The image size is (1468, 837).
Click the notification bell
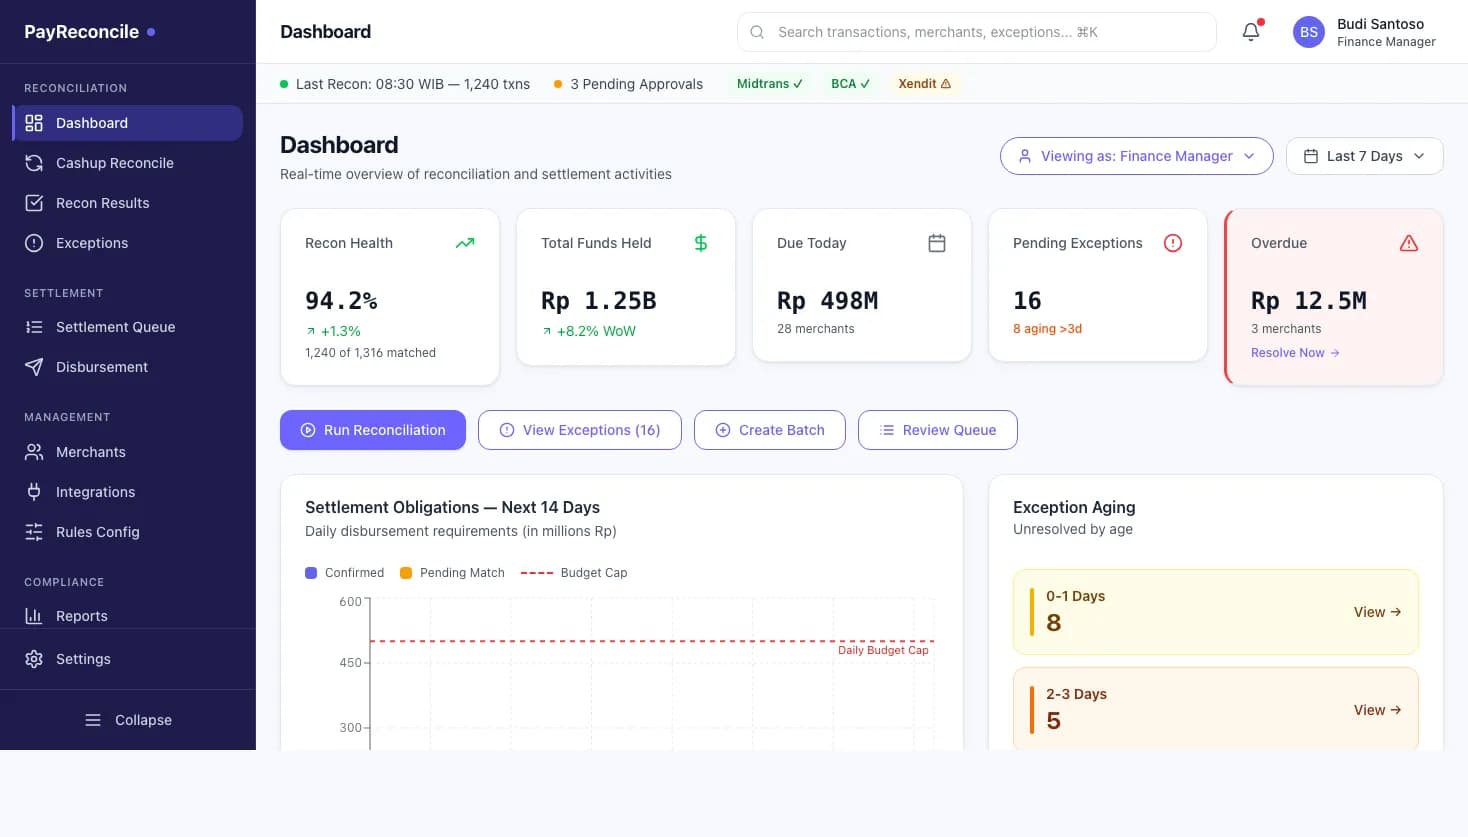point(1250,31)
